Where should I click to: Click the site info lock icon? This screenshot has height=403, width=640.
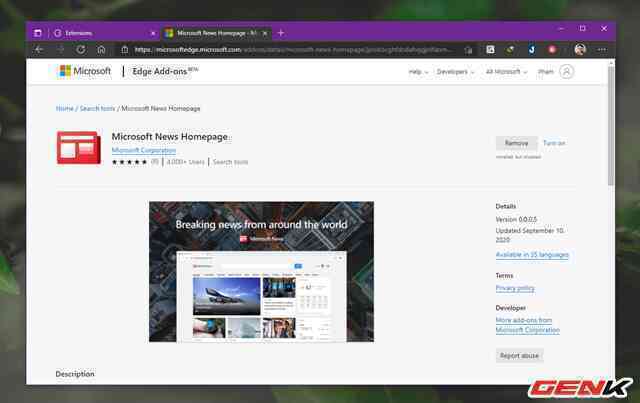tap(124, 50)
